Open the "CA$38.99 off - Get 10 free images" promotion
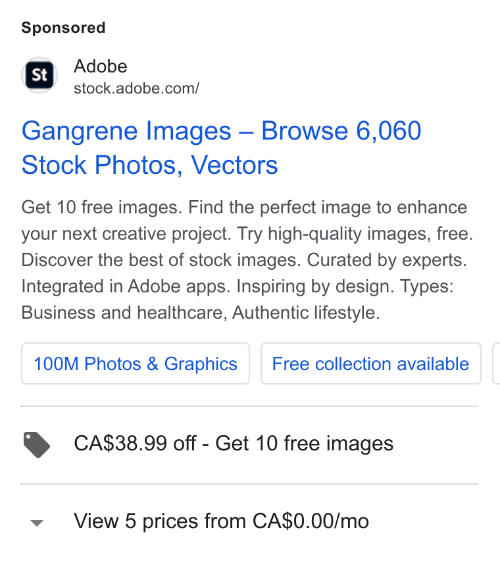Viewport: 500px width, 561px height. click(234, 444)
